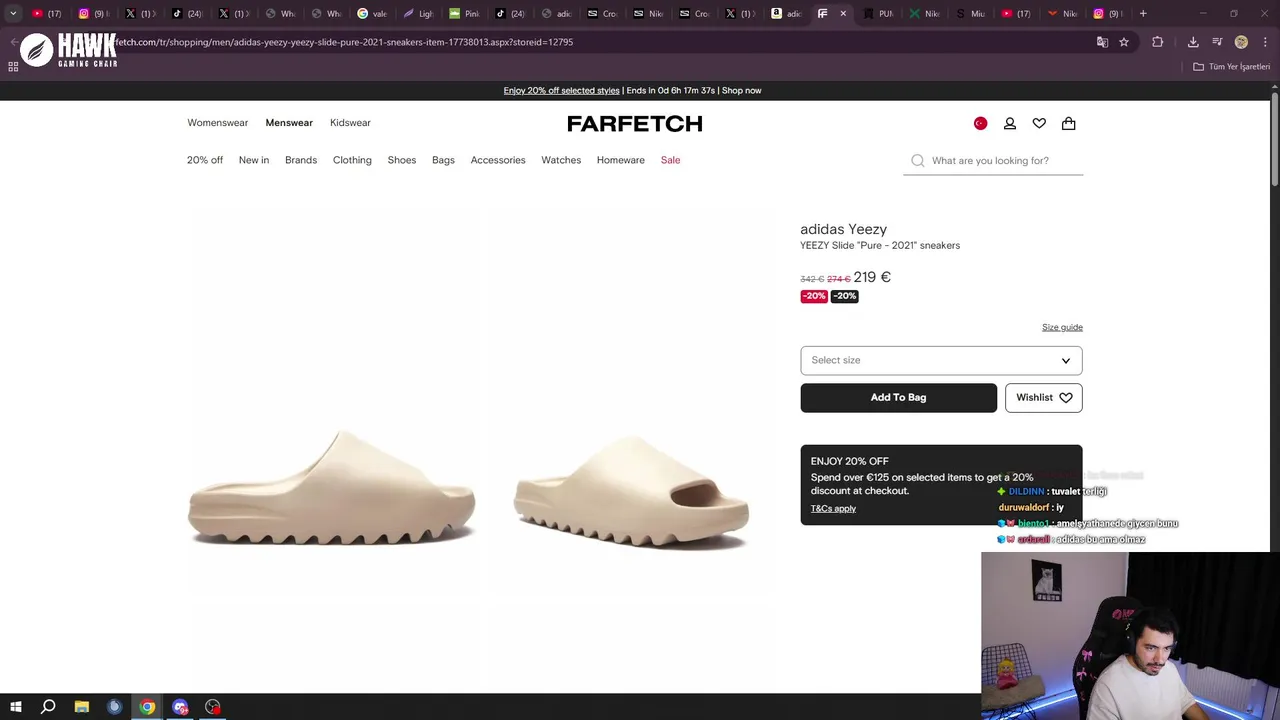
Task: Click the tab search chevron button
Action: pyautogui.click(x=13, y=13)
